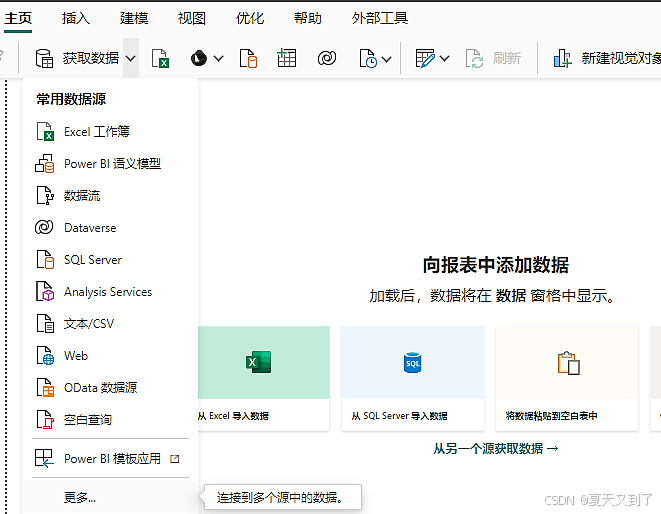Switch to the 插入 tab
This screenshot has height=514, width=661.
pos(76,18)
